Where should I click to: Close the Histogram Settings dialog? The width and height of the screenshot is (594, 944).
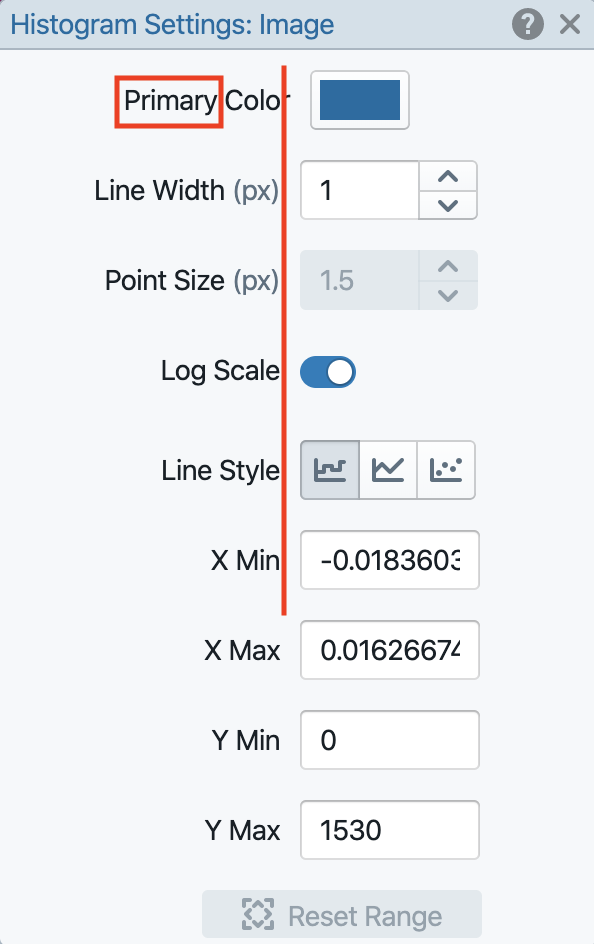(569, 24)
